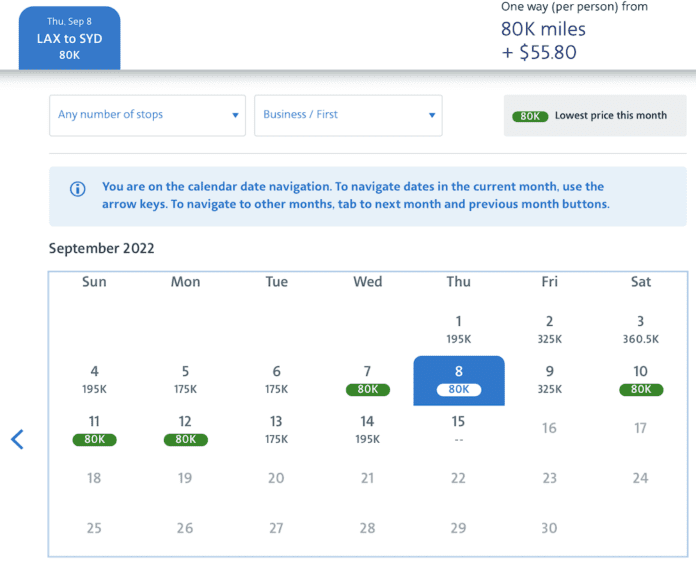Pick September 6 at 175K miles

tap(276, 380)
